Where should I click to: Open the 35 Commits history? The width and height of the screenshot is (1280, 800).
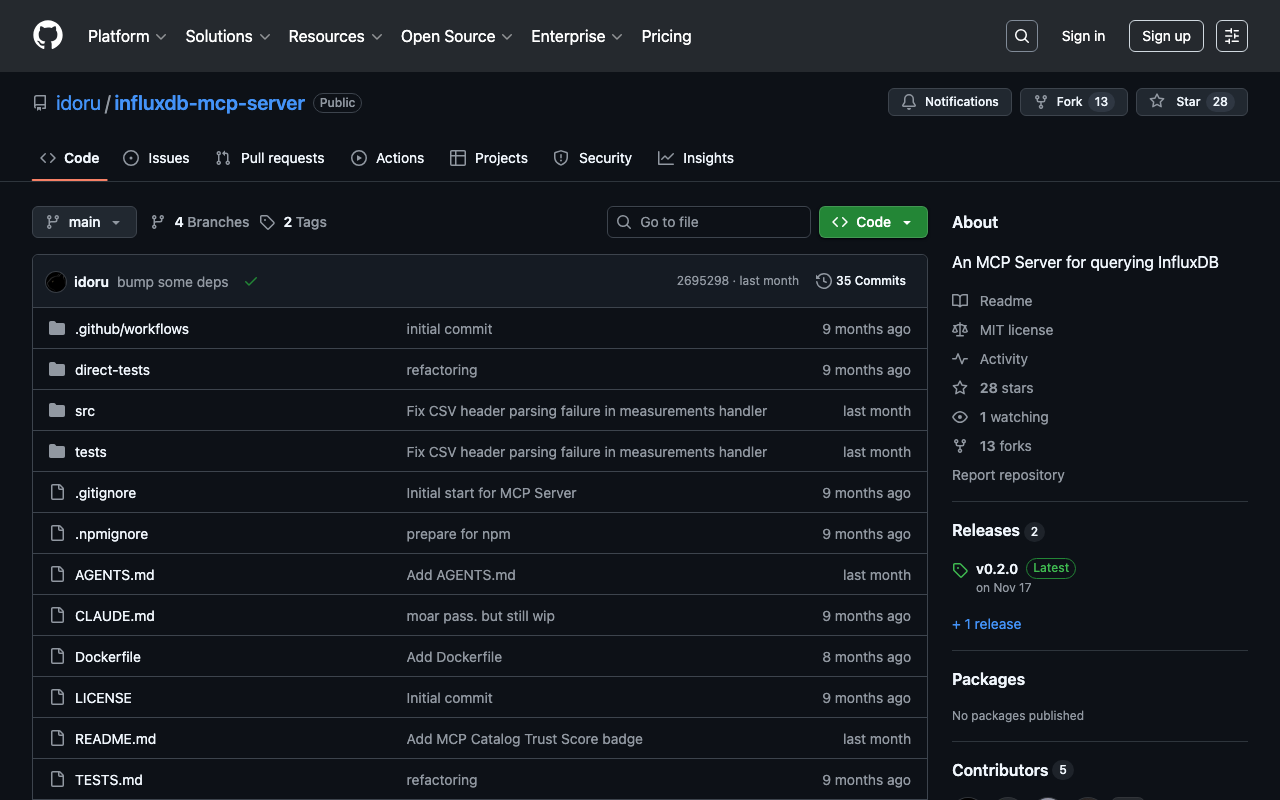click(861, 281)
